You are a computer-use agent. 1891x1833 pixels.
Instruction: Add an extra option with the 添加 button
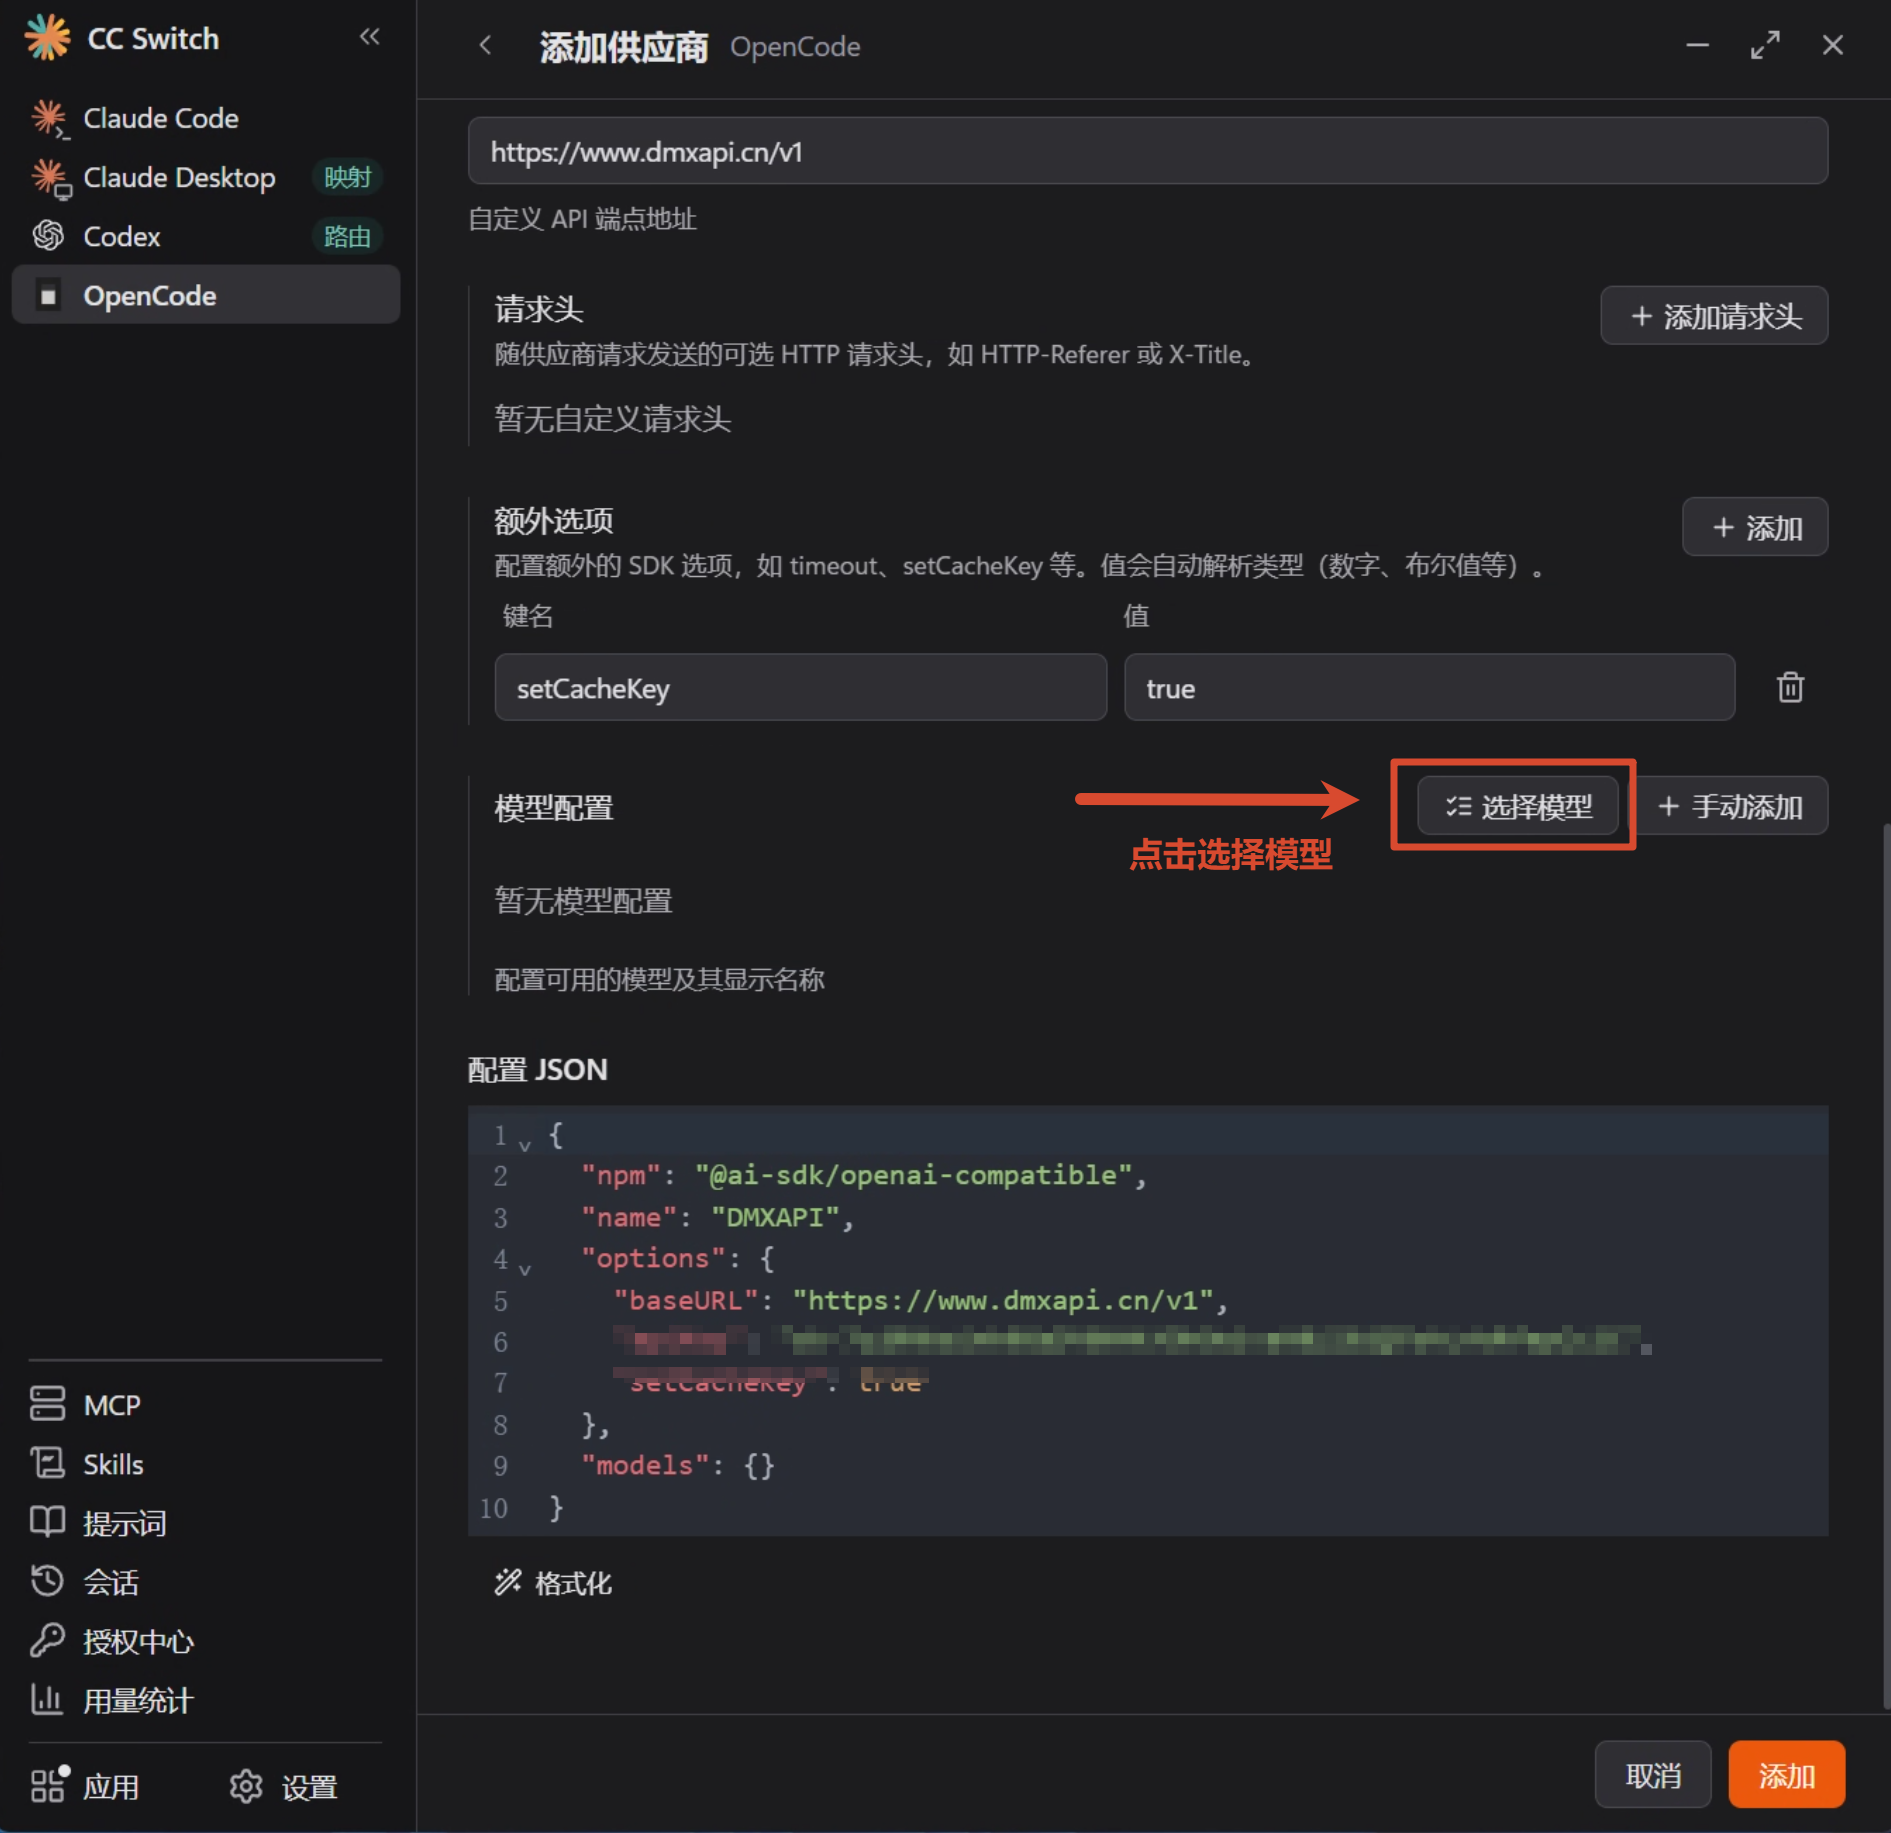pyautogui.click(x=1755, y=527)
